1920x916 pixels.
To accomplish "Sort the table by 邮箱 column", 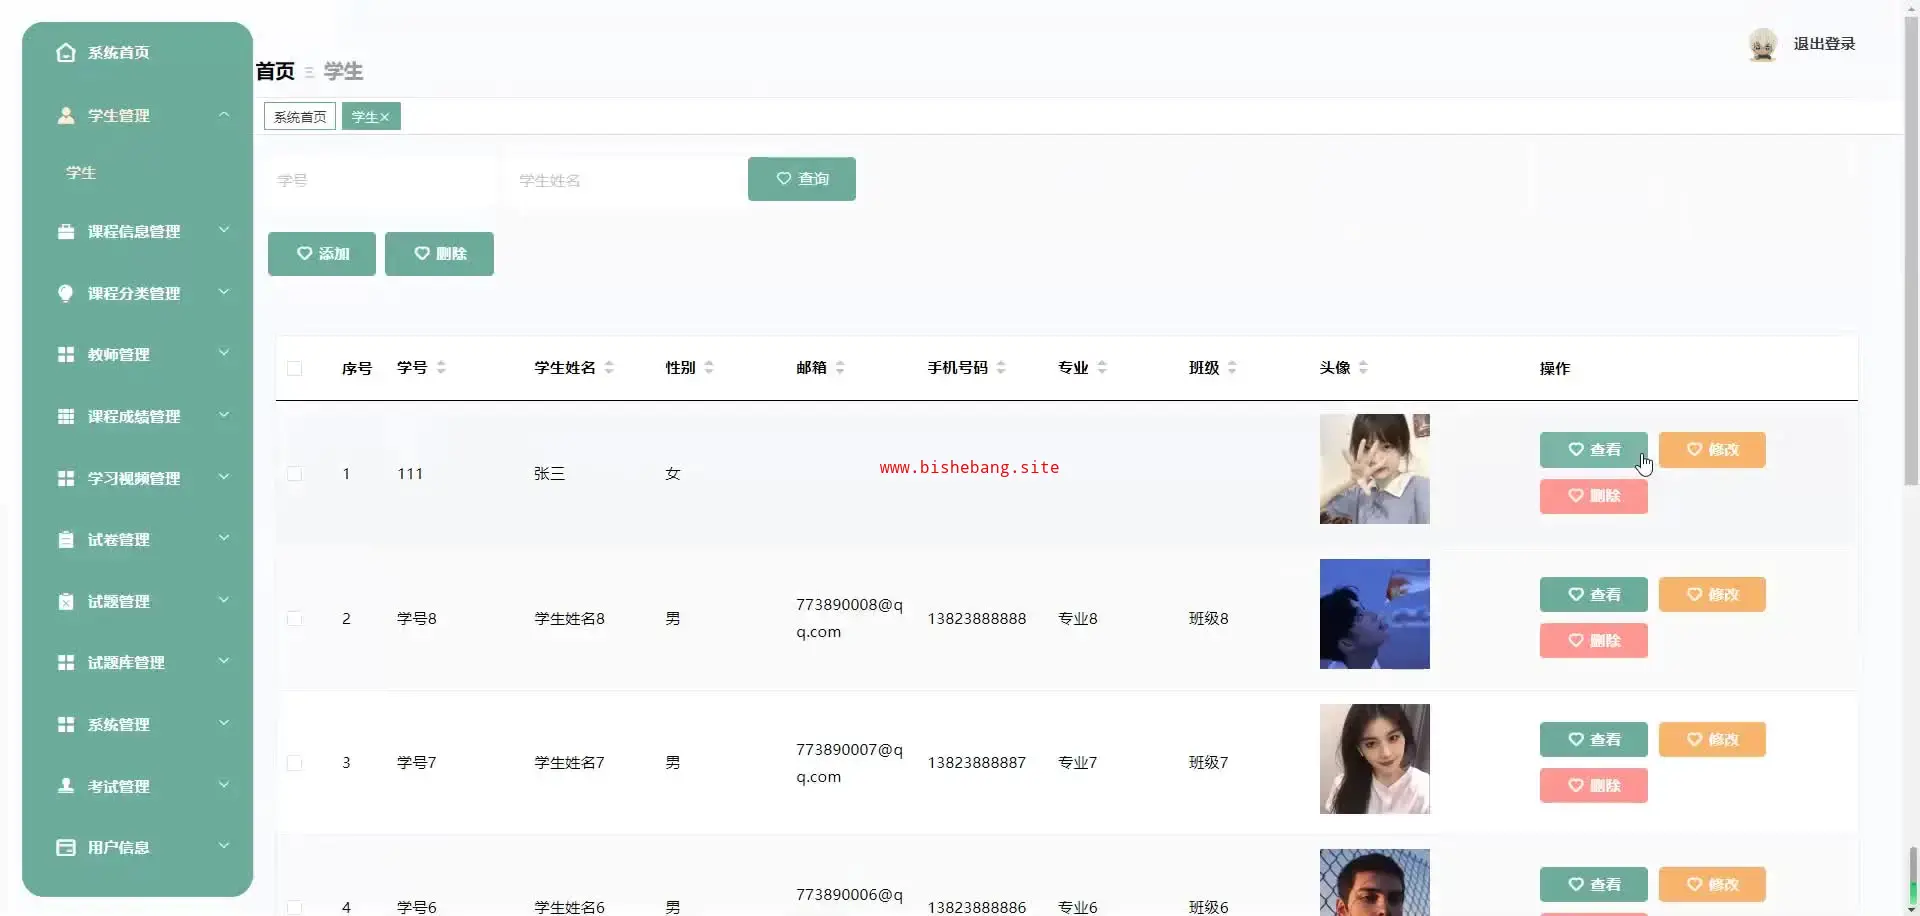I will (x=840, y=368).
